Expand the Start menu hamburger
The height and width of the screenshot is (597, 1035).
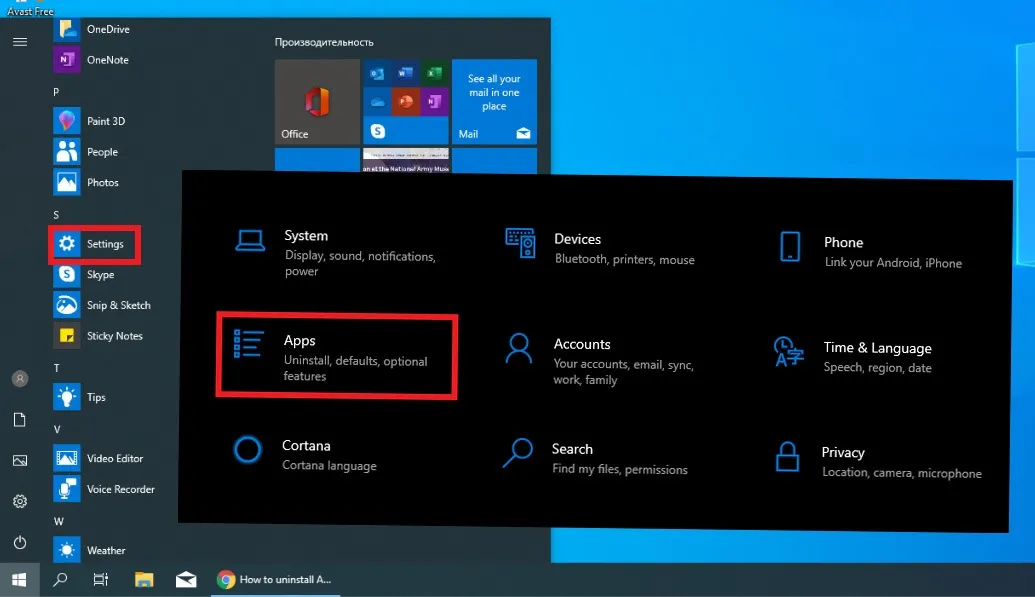pyautogui.click(x=19, y=42)
